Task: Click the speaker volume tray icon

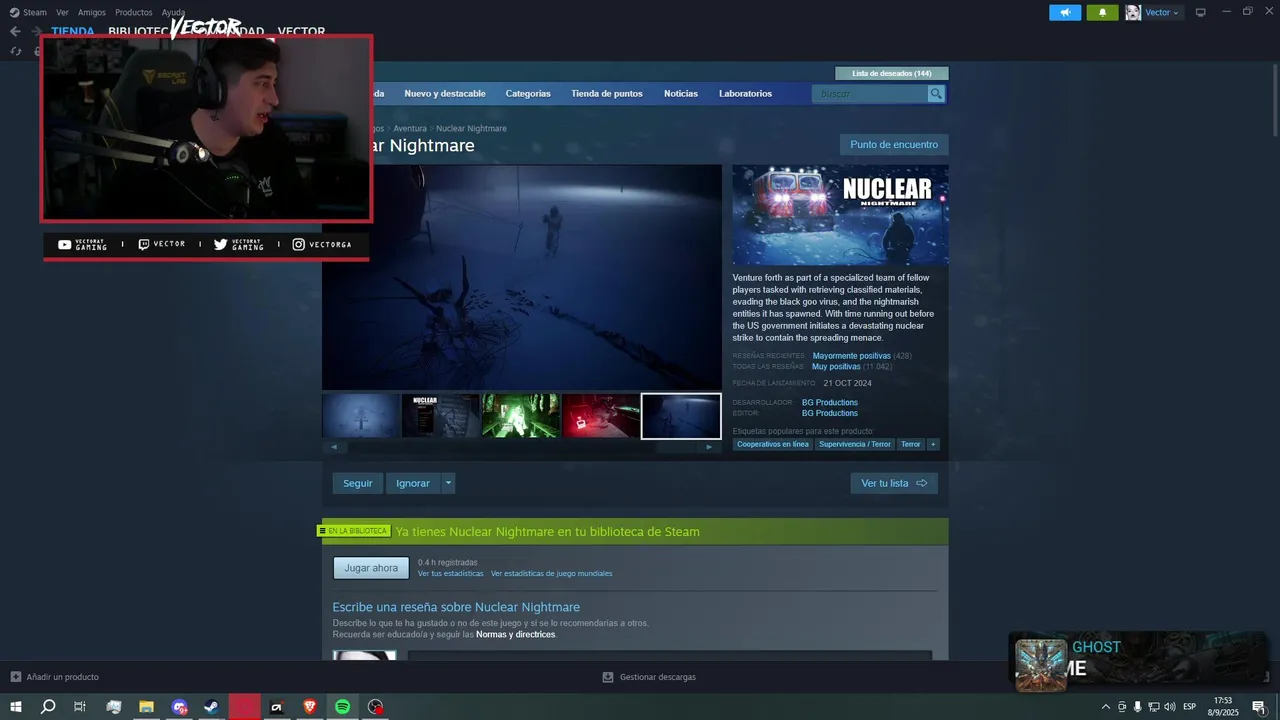Action: click(1170, 707)
